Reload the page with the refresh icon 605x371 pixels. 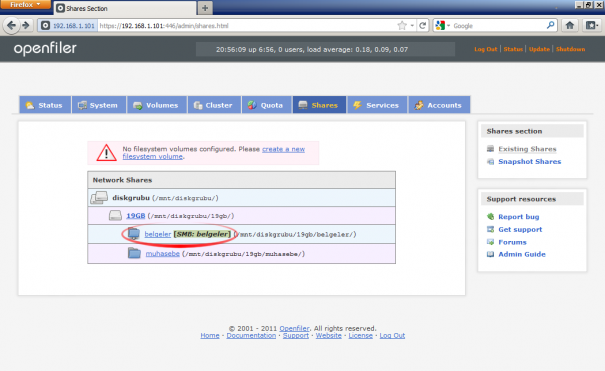pos(422,25)
